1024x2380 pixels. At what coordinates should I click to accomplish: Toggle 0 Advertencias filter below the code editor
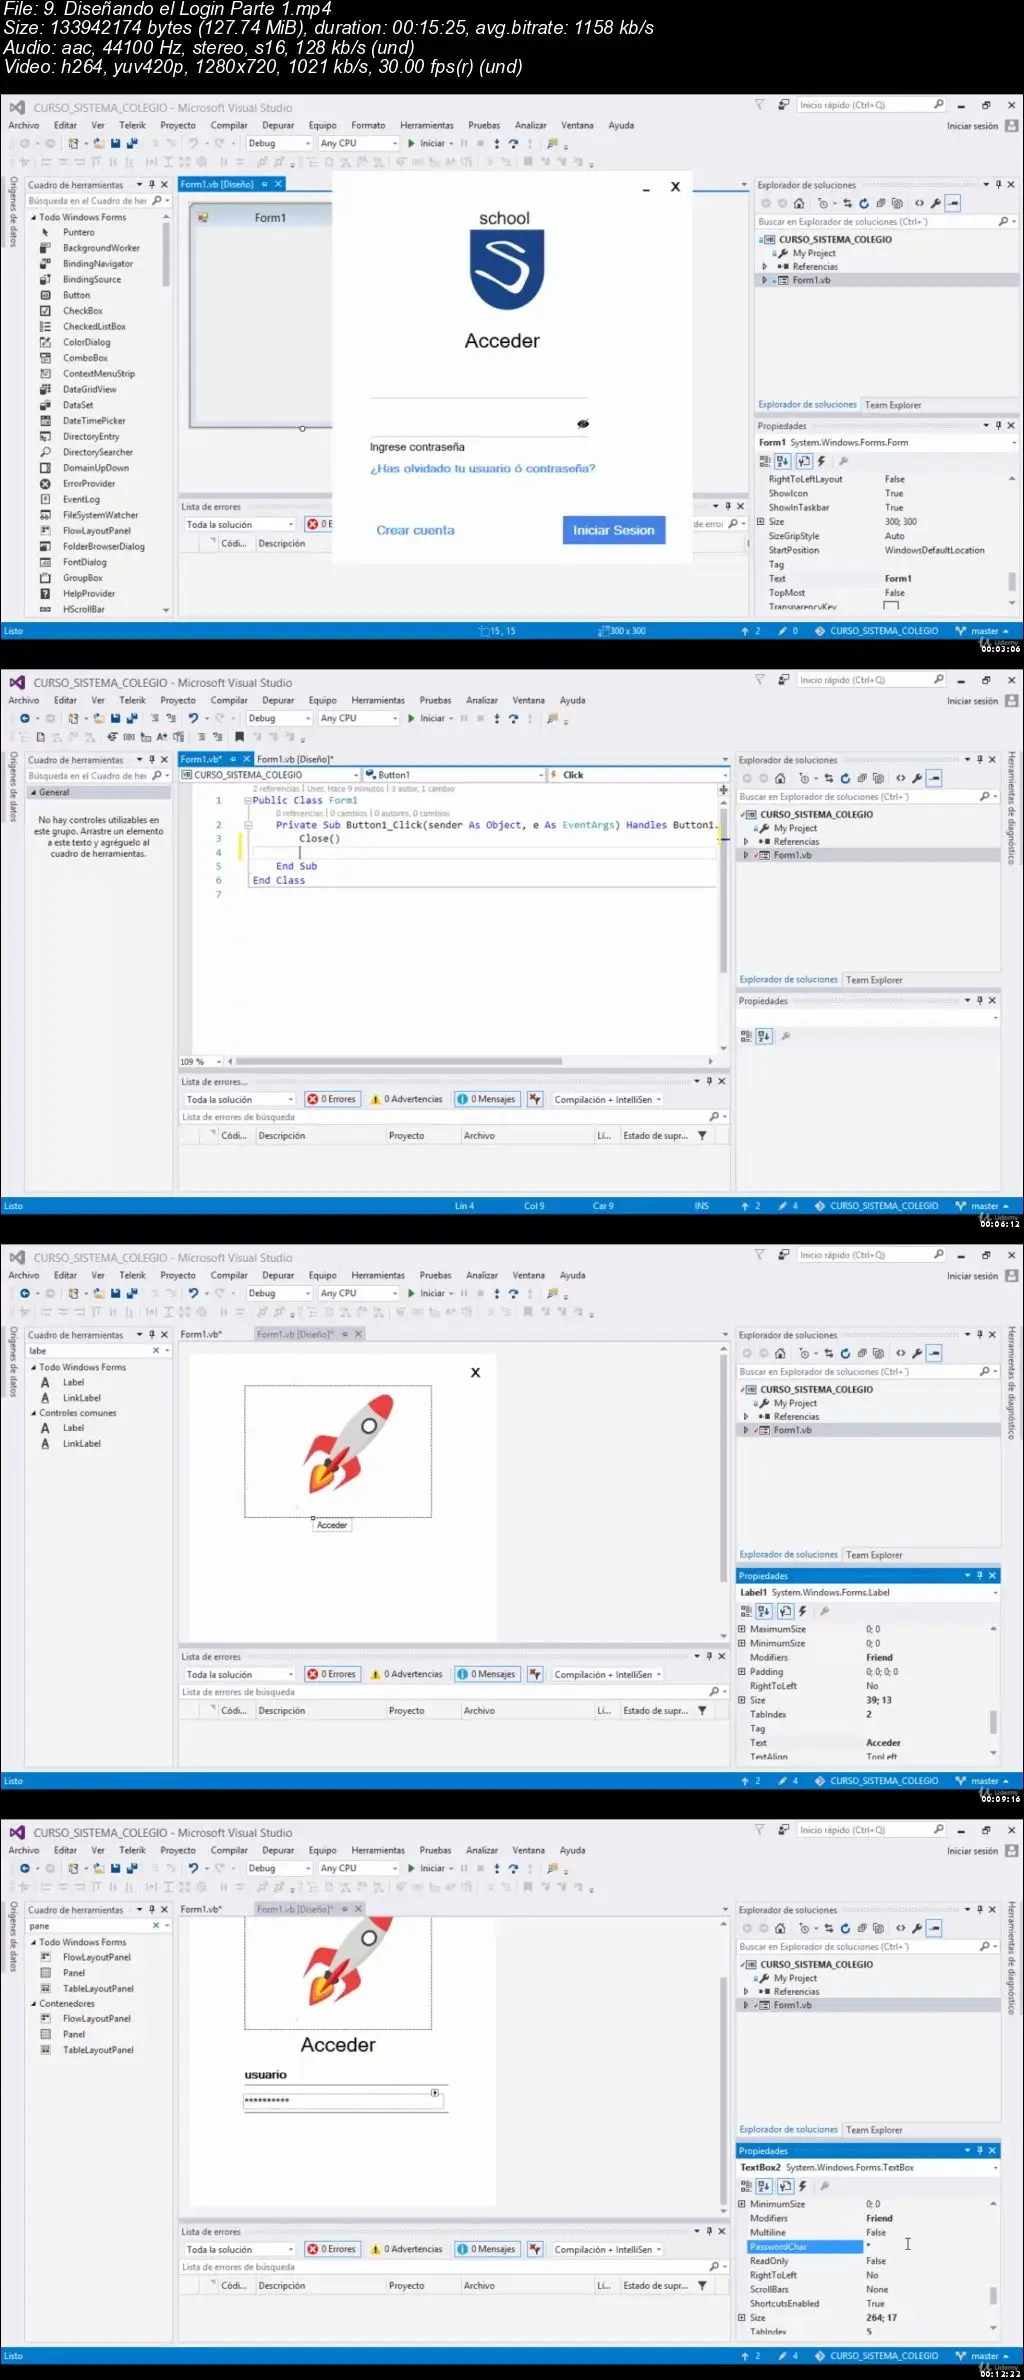(406, 1099)
